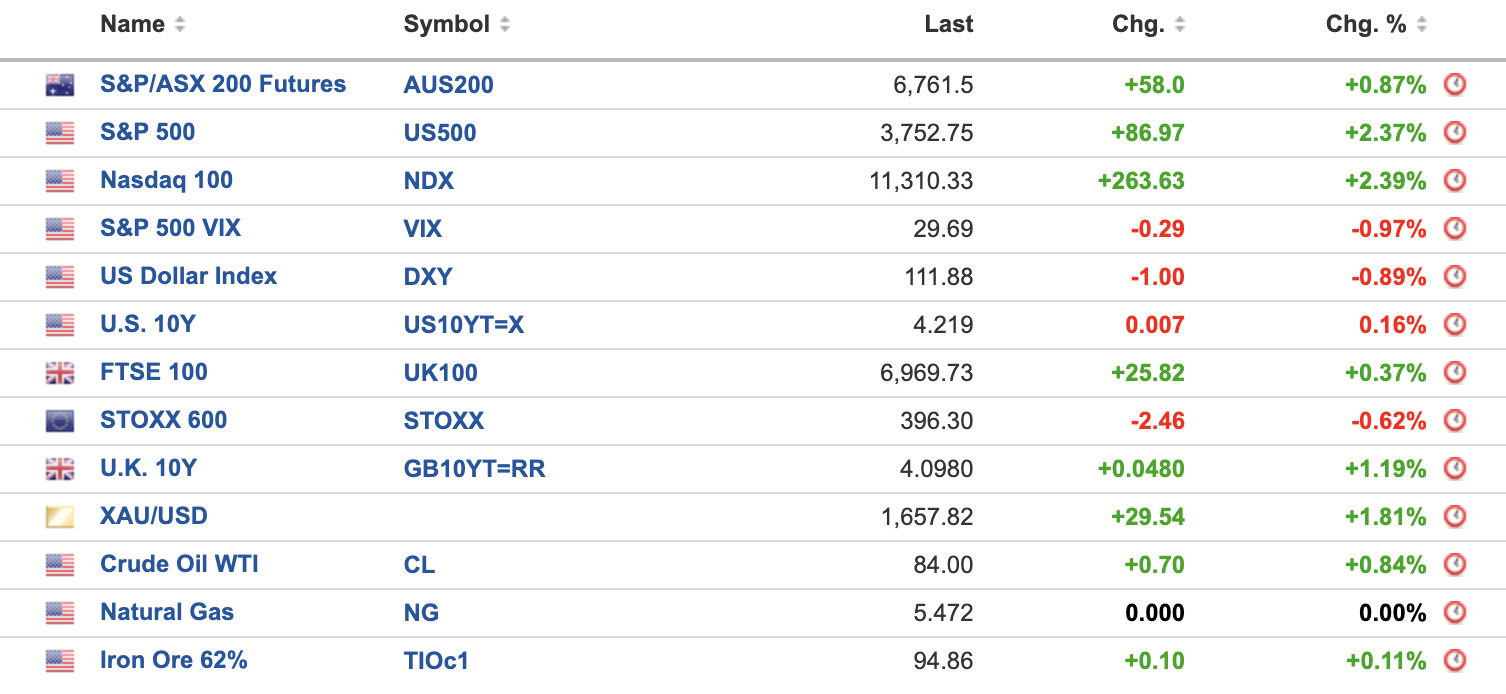Image resolution: width=1506 pixels, height=694 pixels.
Task: Sort by Symbol using its sort arrows
Action: pos(505,25)
